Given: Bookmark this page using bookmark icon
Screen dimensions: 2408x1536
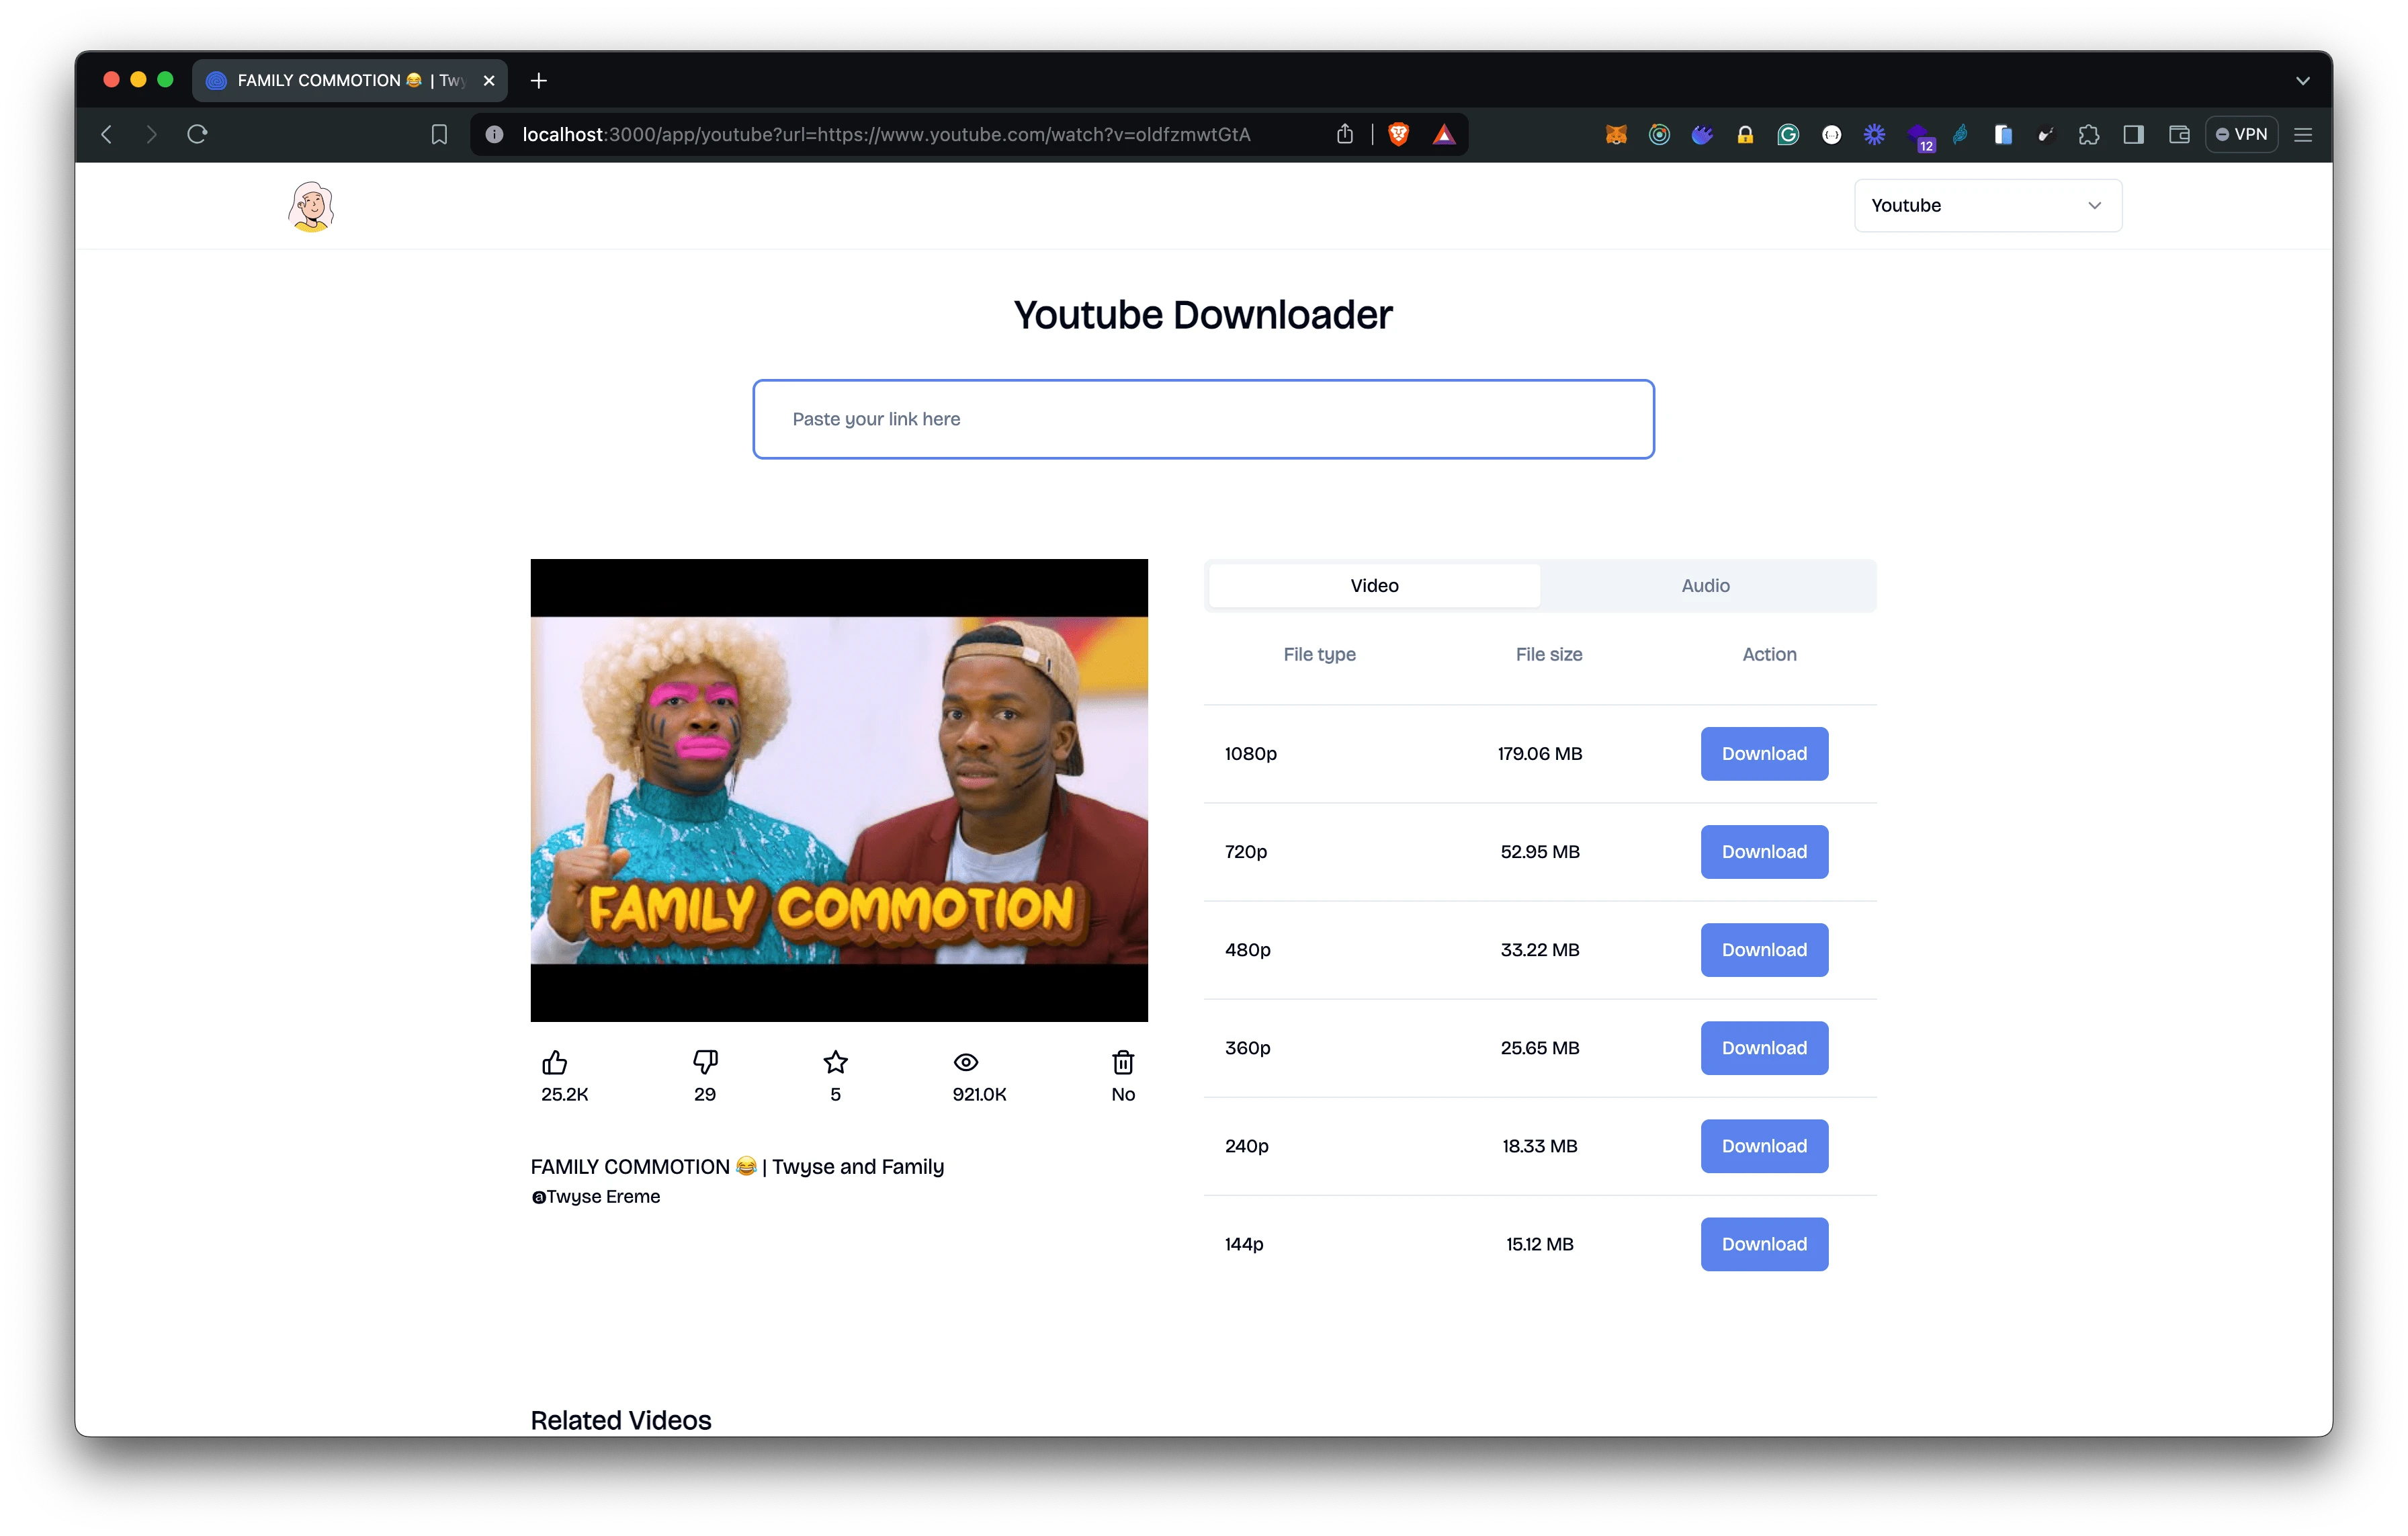Looking at the screenshot, I should click(439, 134).
